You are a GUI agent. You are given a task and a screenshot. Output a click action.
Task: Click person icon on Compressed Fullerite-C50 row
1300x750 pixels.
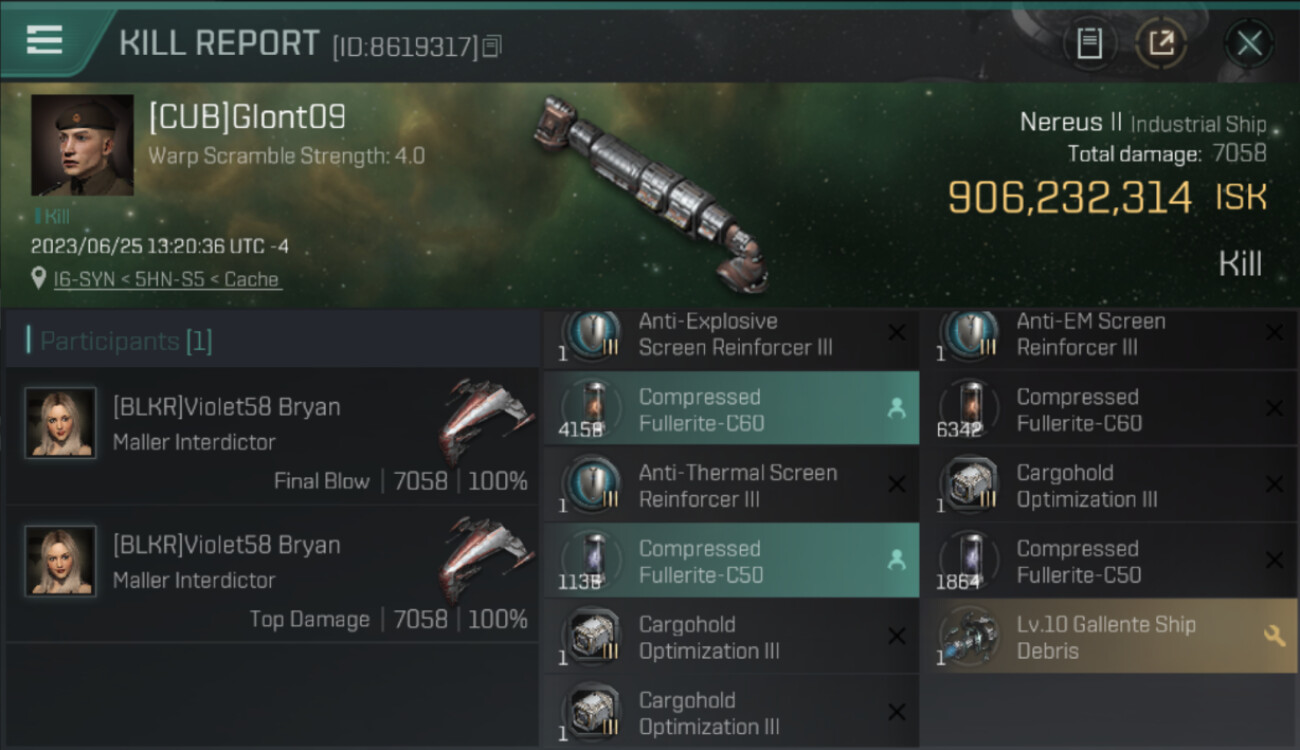pyautogui.click(x=896, y=560)
